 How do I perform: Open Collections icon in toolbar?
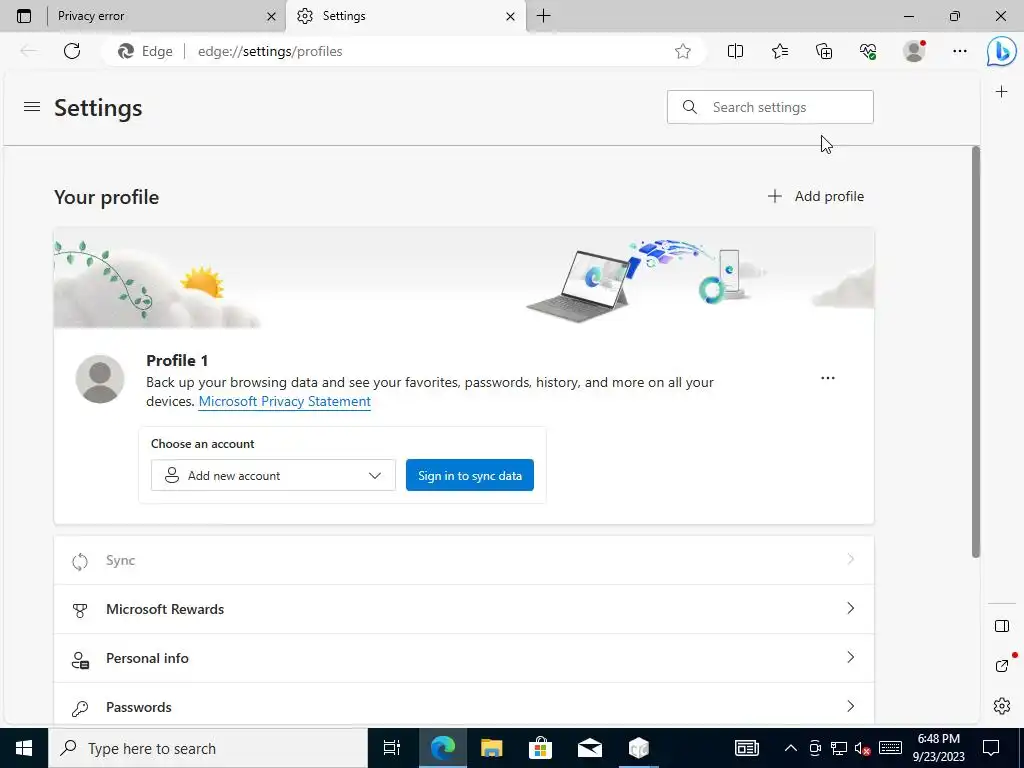click(x=824, y=52)
